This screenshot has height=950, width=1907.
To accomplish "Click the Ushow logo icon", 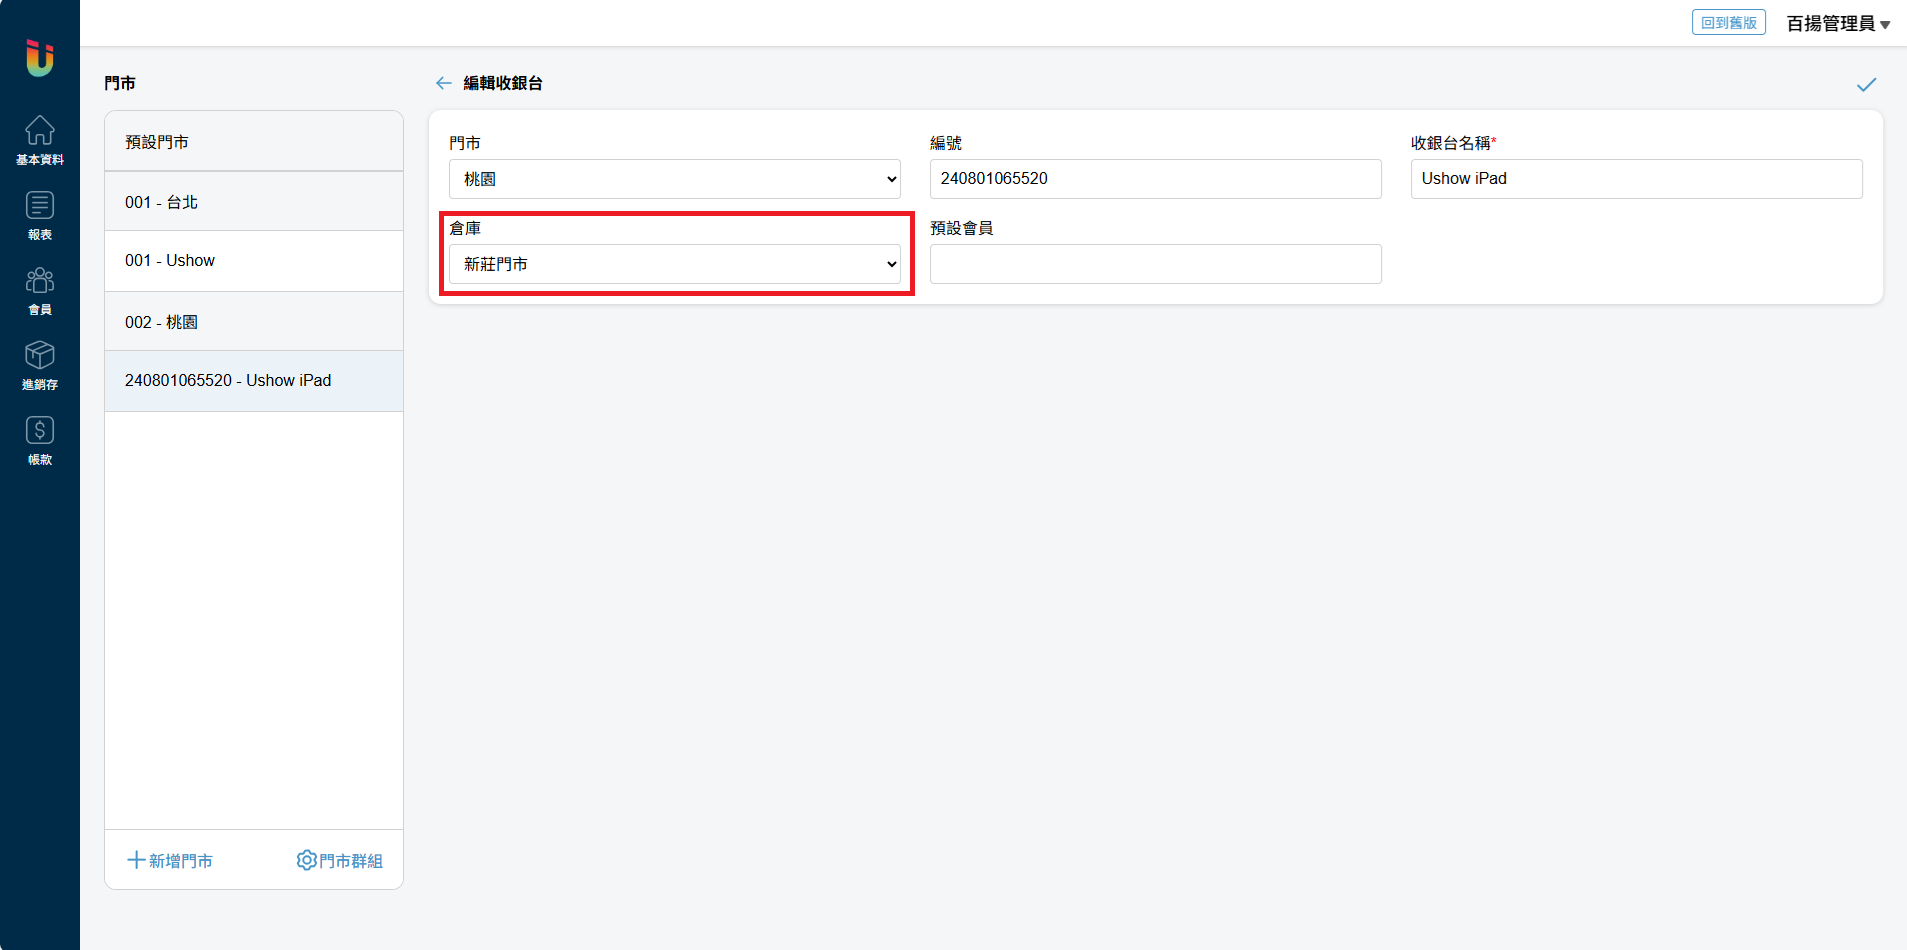I will point(39,58).
